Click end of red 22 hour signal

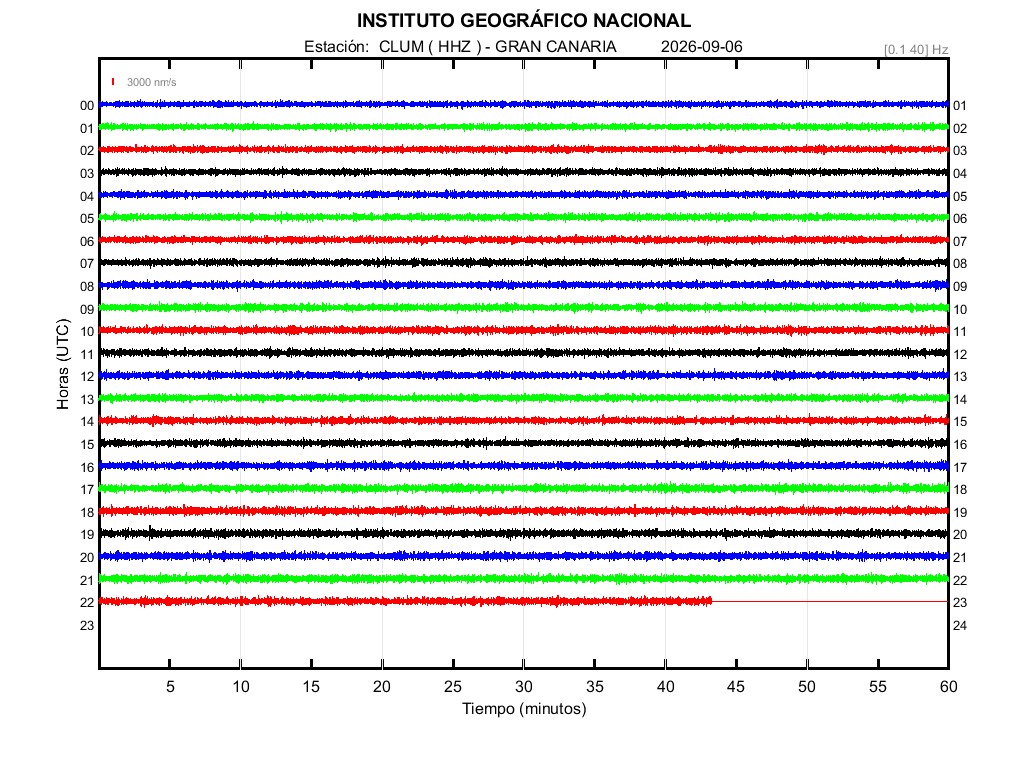coord(710,601)
